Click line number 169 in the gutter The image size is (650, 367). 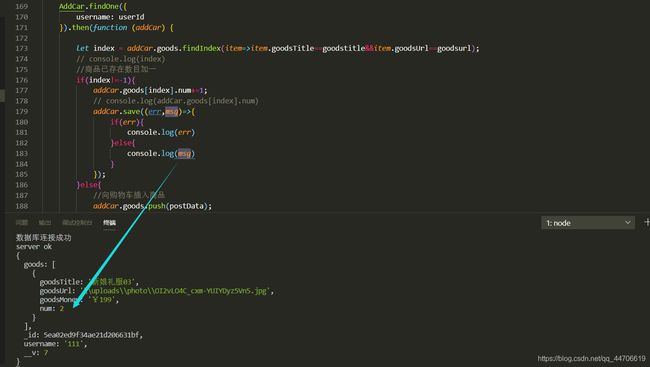point(22,7)
